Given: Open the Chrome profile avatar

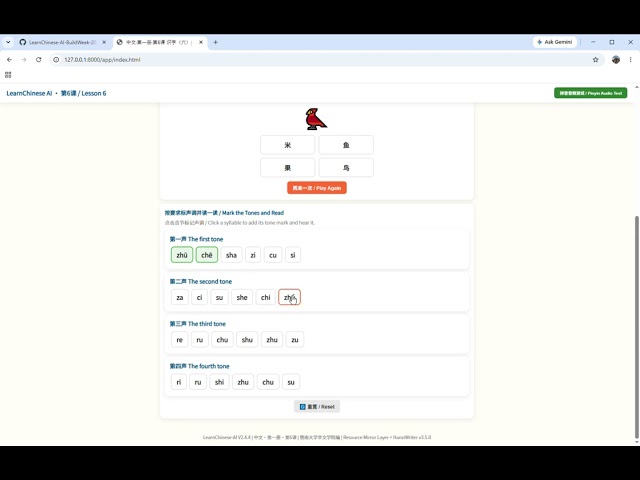Looking at the screenshot, I should (x=616, y=60).
